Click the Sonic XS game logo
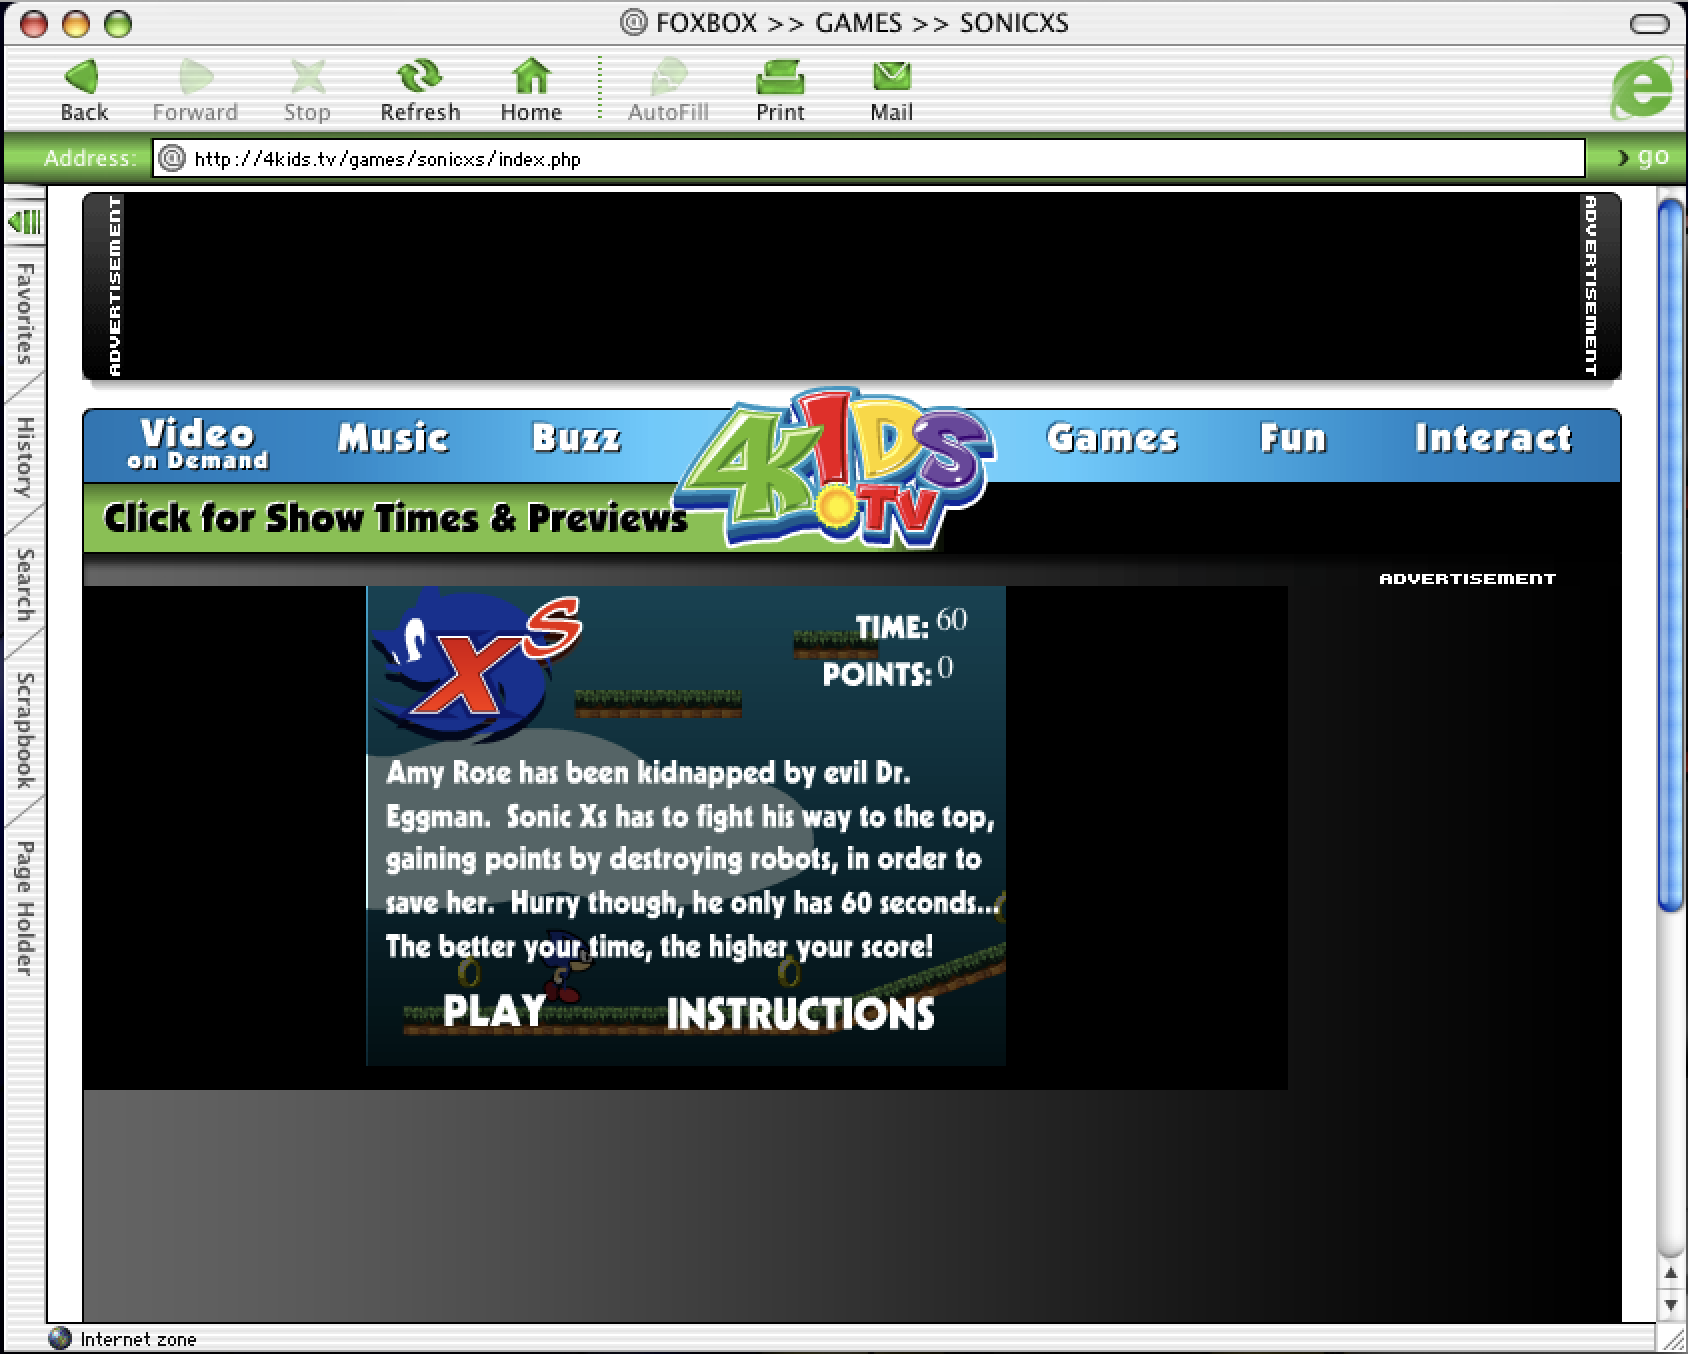The image size is (1688, 1354). [476, 665]
